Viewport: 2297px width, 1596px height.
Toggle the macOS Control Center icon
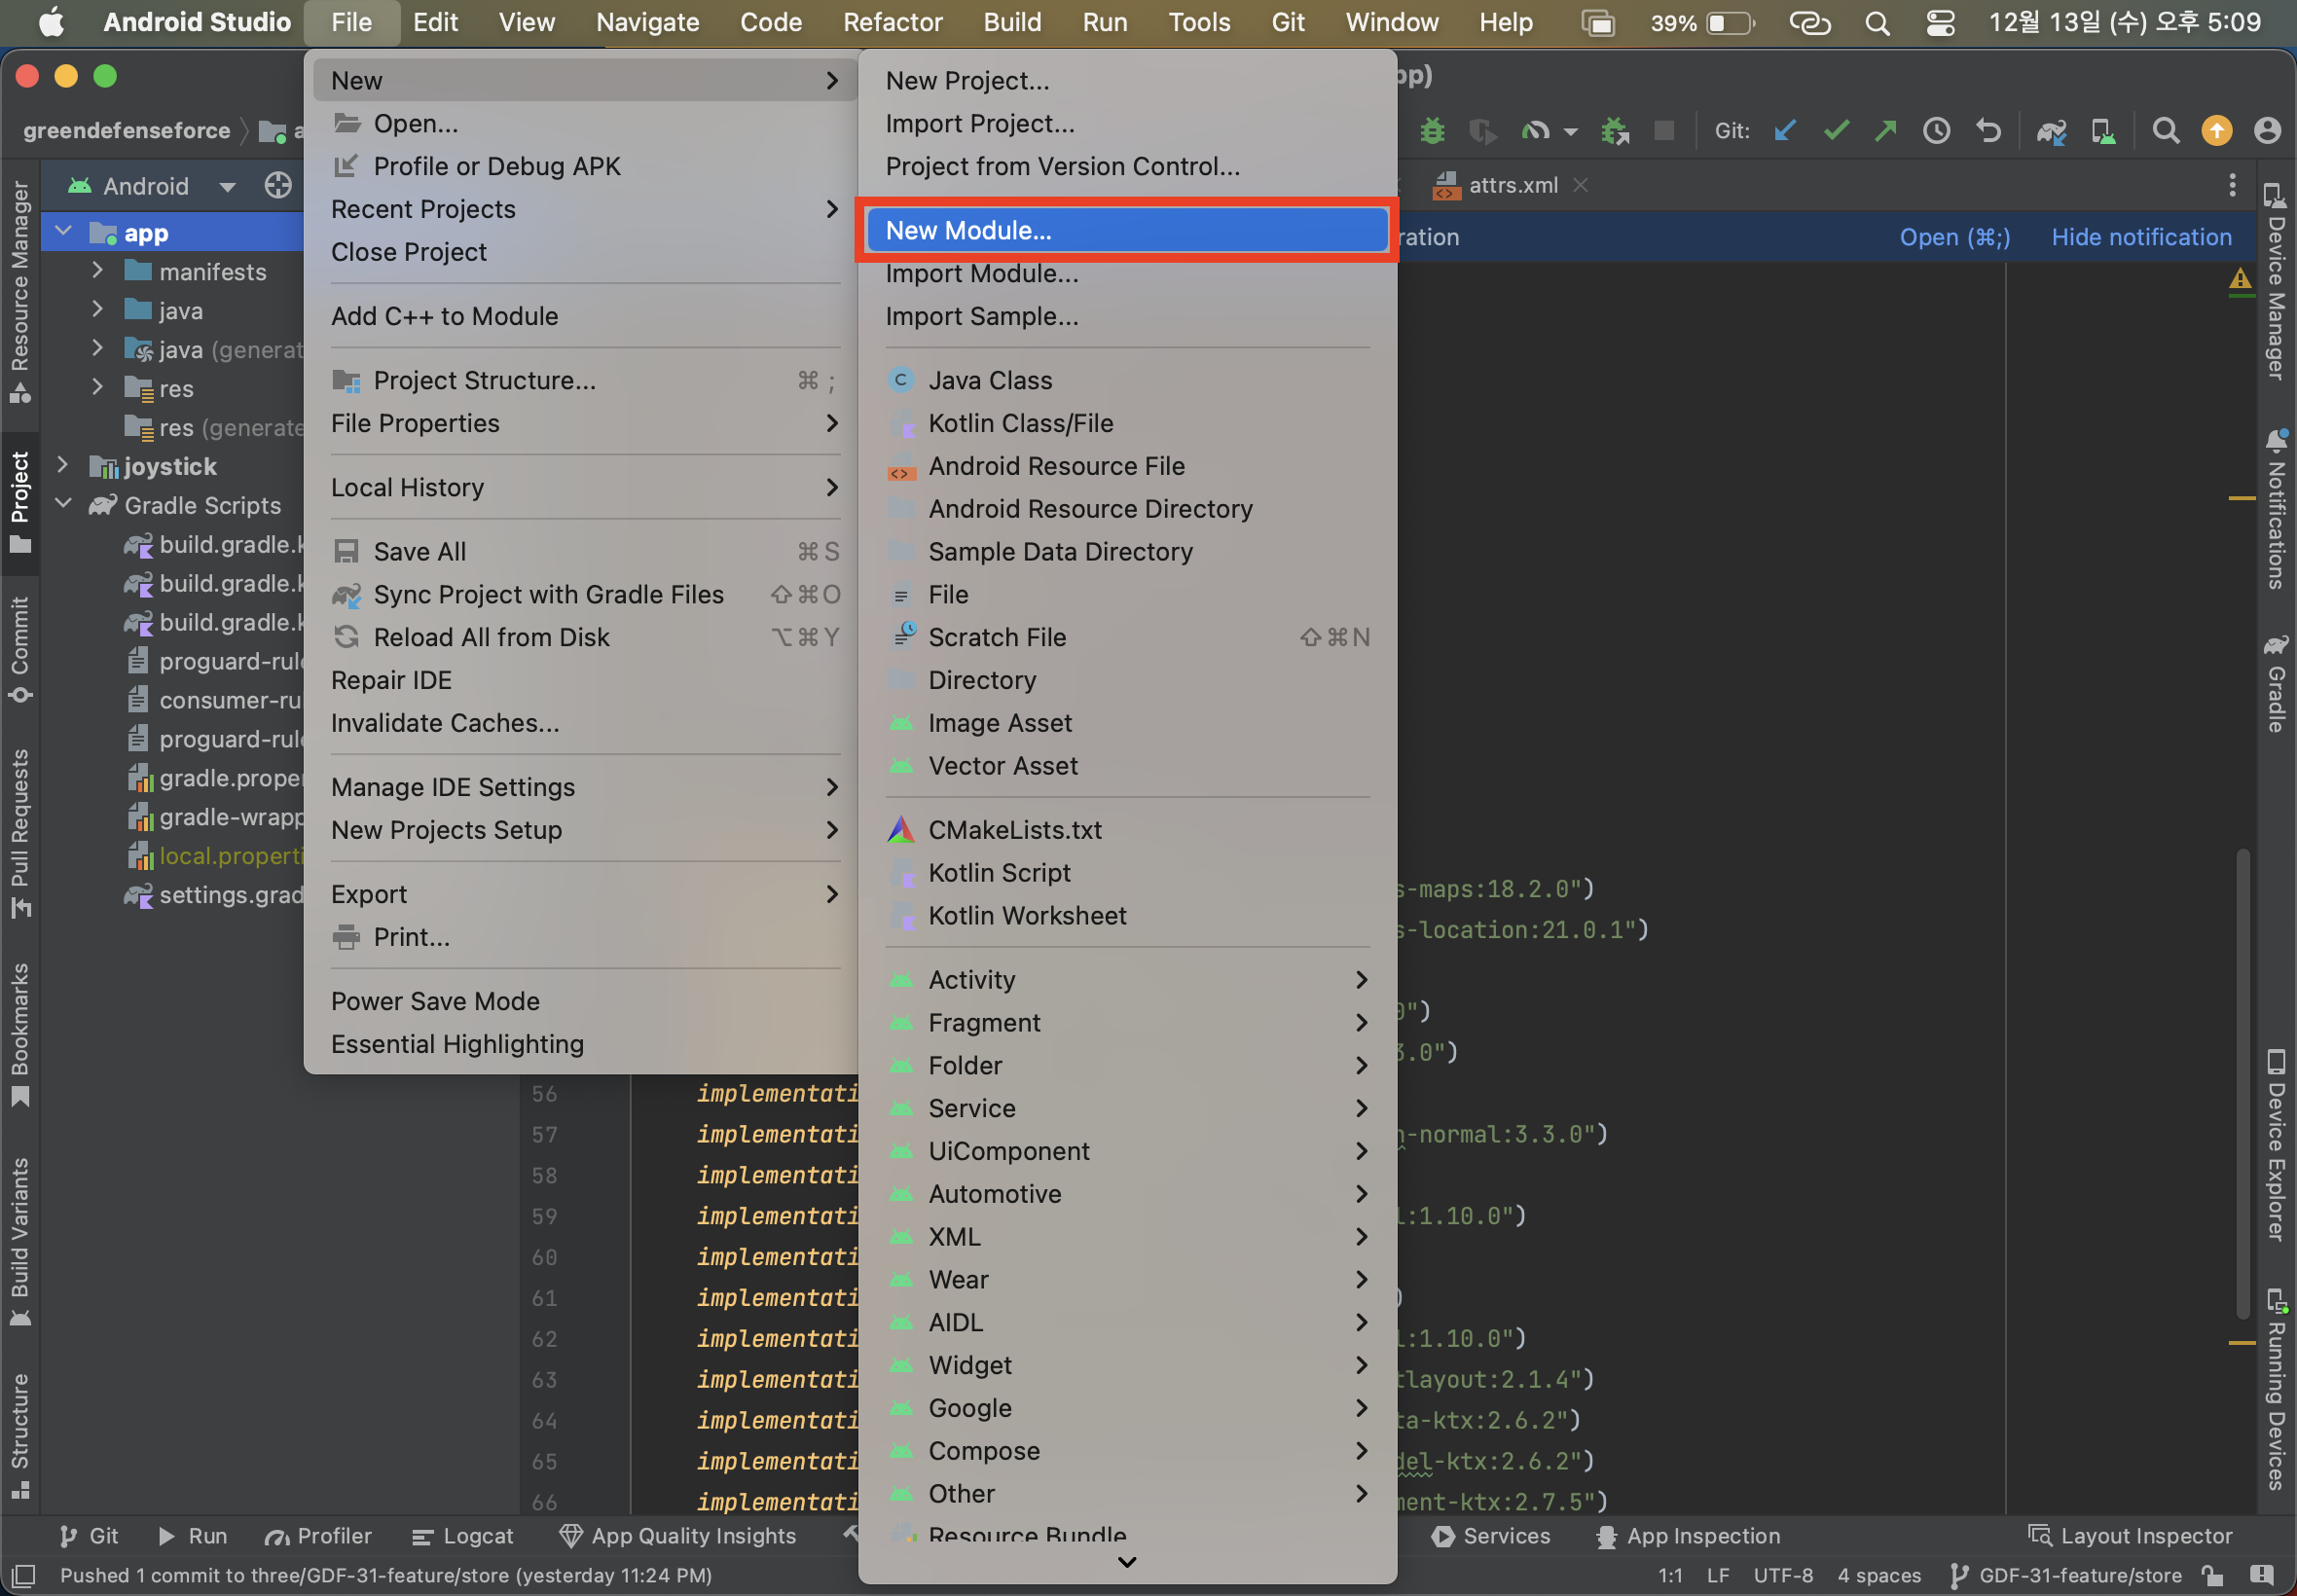pos(1940,22)
